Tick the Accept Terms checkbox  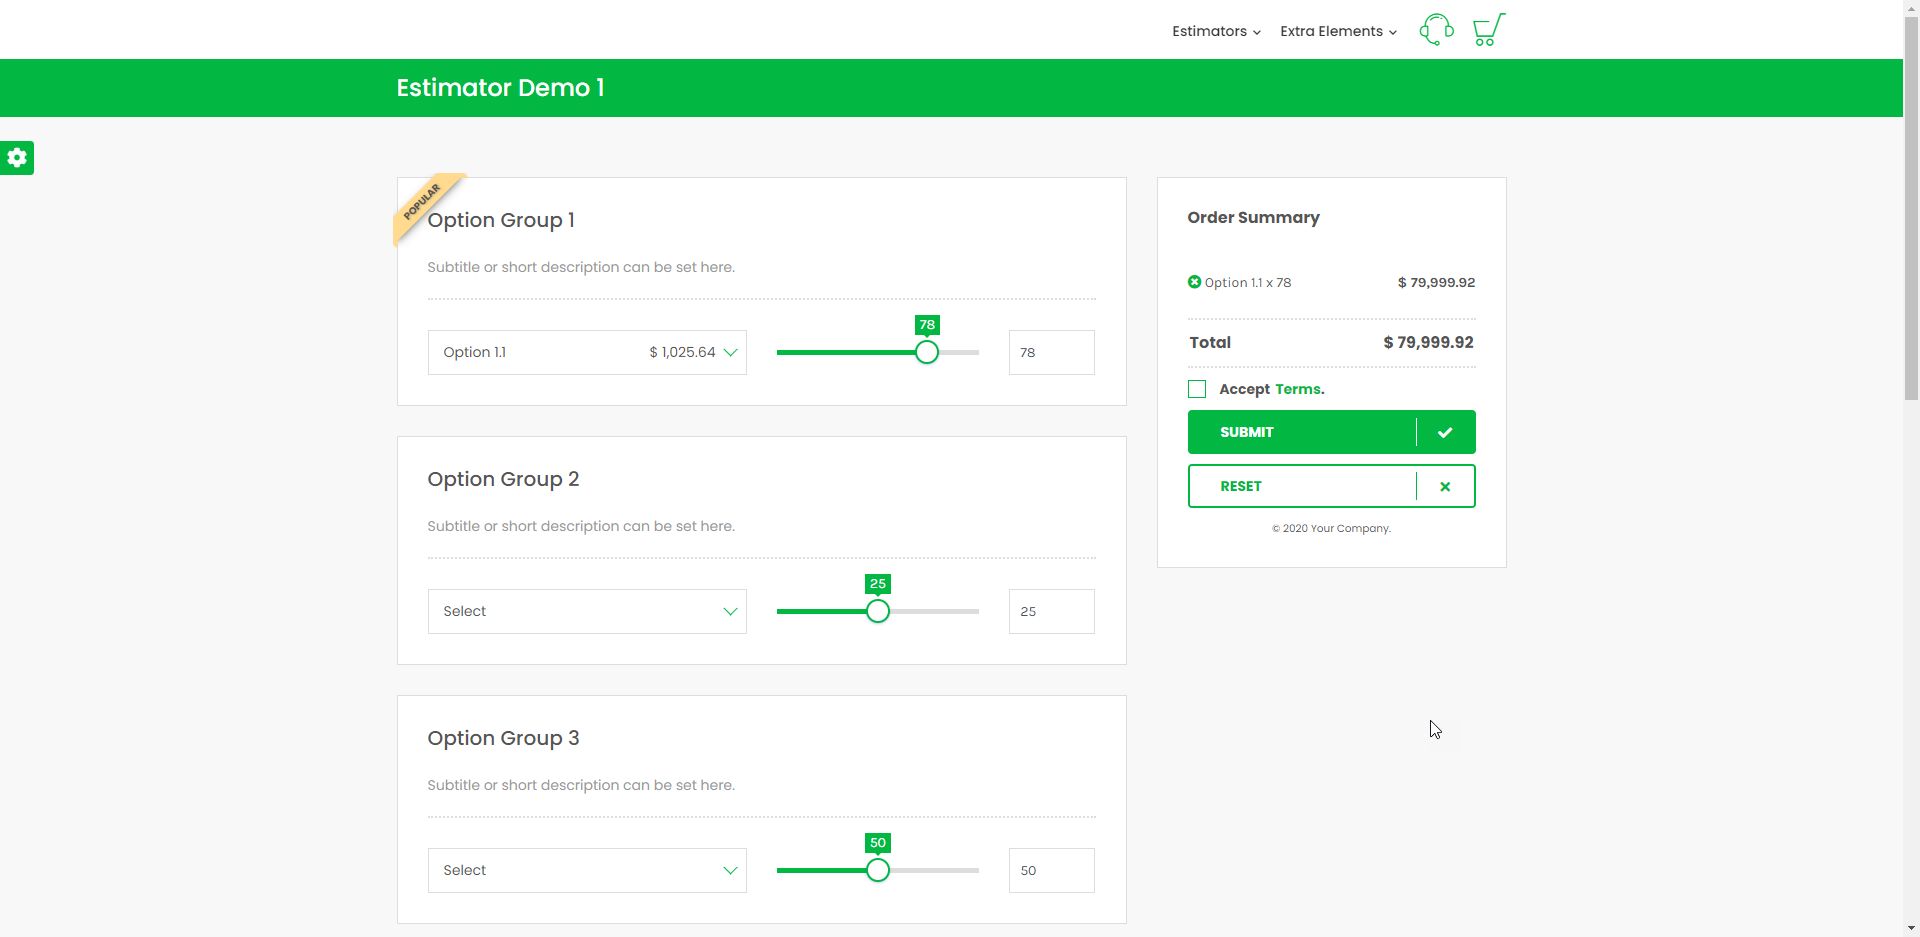(x=1197, y=389)
